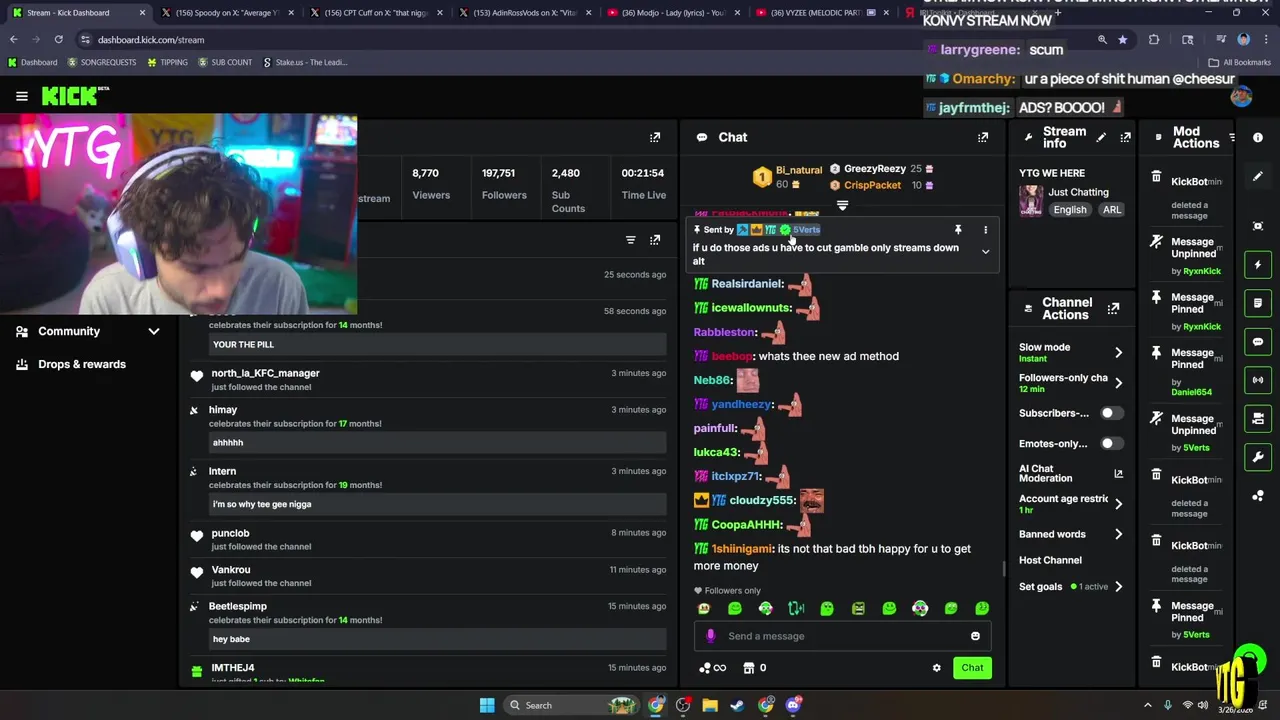Switch to the Spoody on X tab
Viewport: 1280px width, 720px height.
pos(227,13)
